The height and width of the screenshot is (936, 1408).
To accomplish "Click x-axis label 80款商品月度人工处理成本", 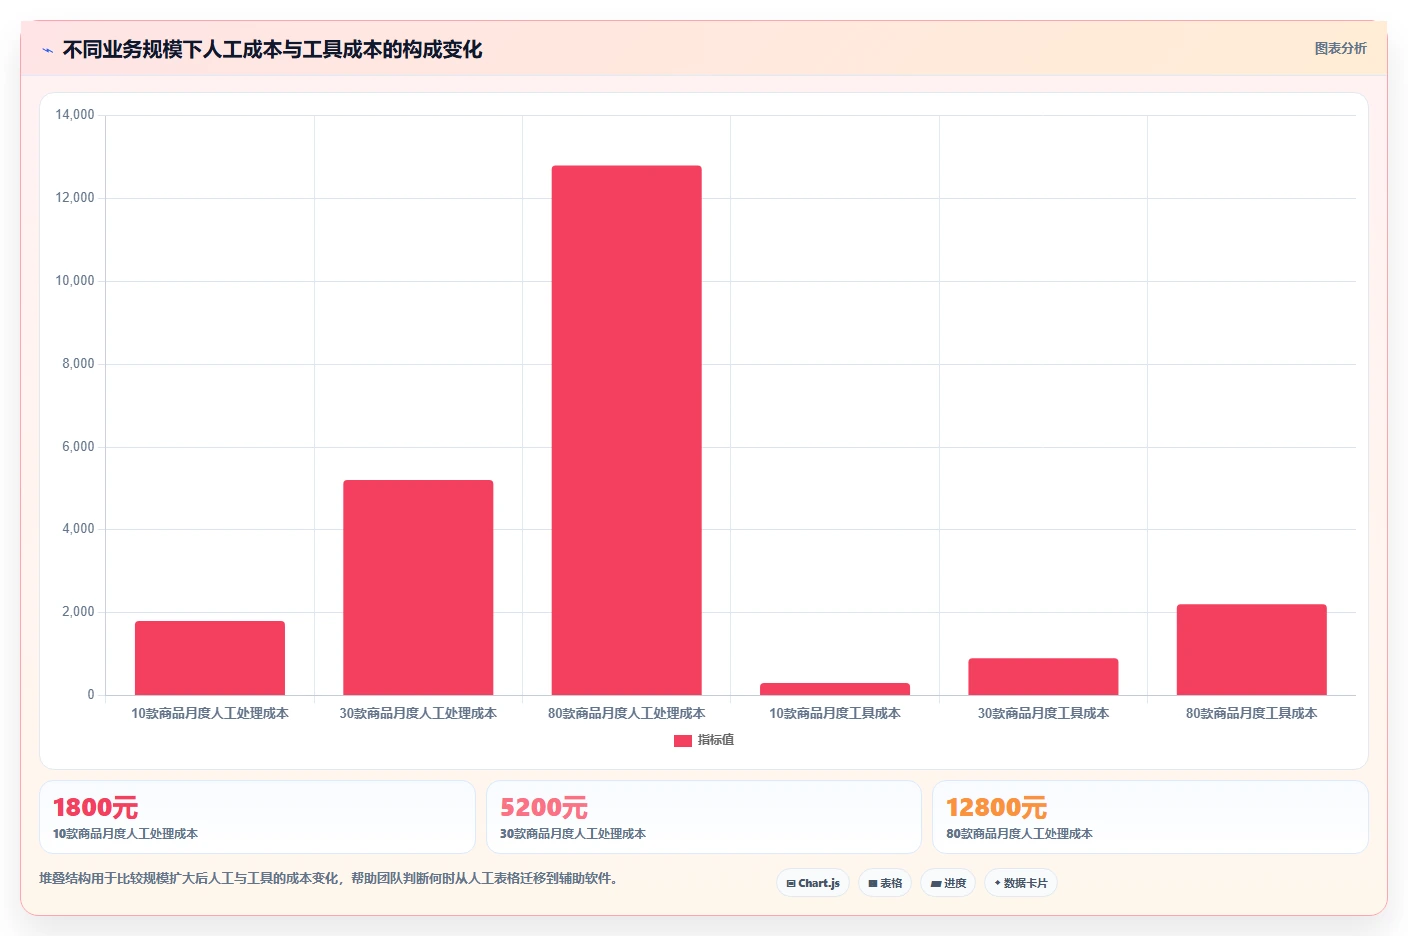I will (627, 713).
